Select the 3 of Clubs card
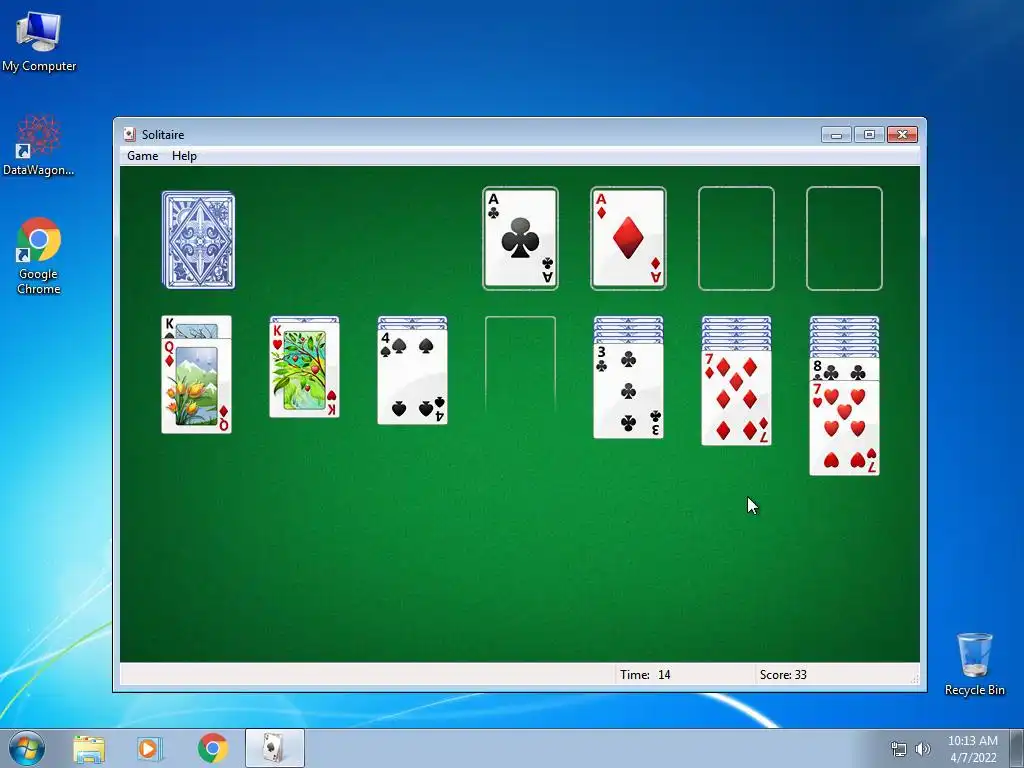The width and height of the screenshot is (1024, 768). (x=628, y=391)
